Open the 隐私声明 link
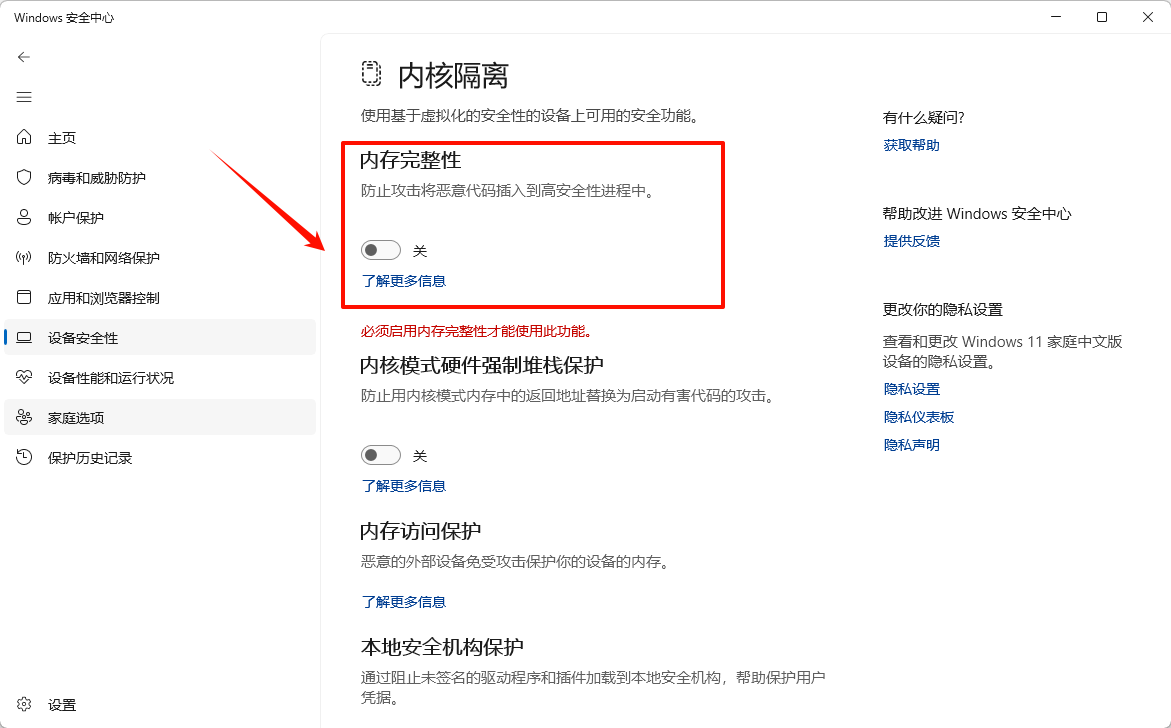The image size is (1171, 728). pyautogui.click(x=911, y=444)
